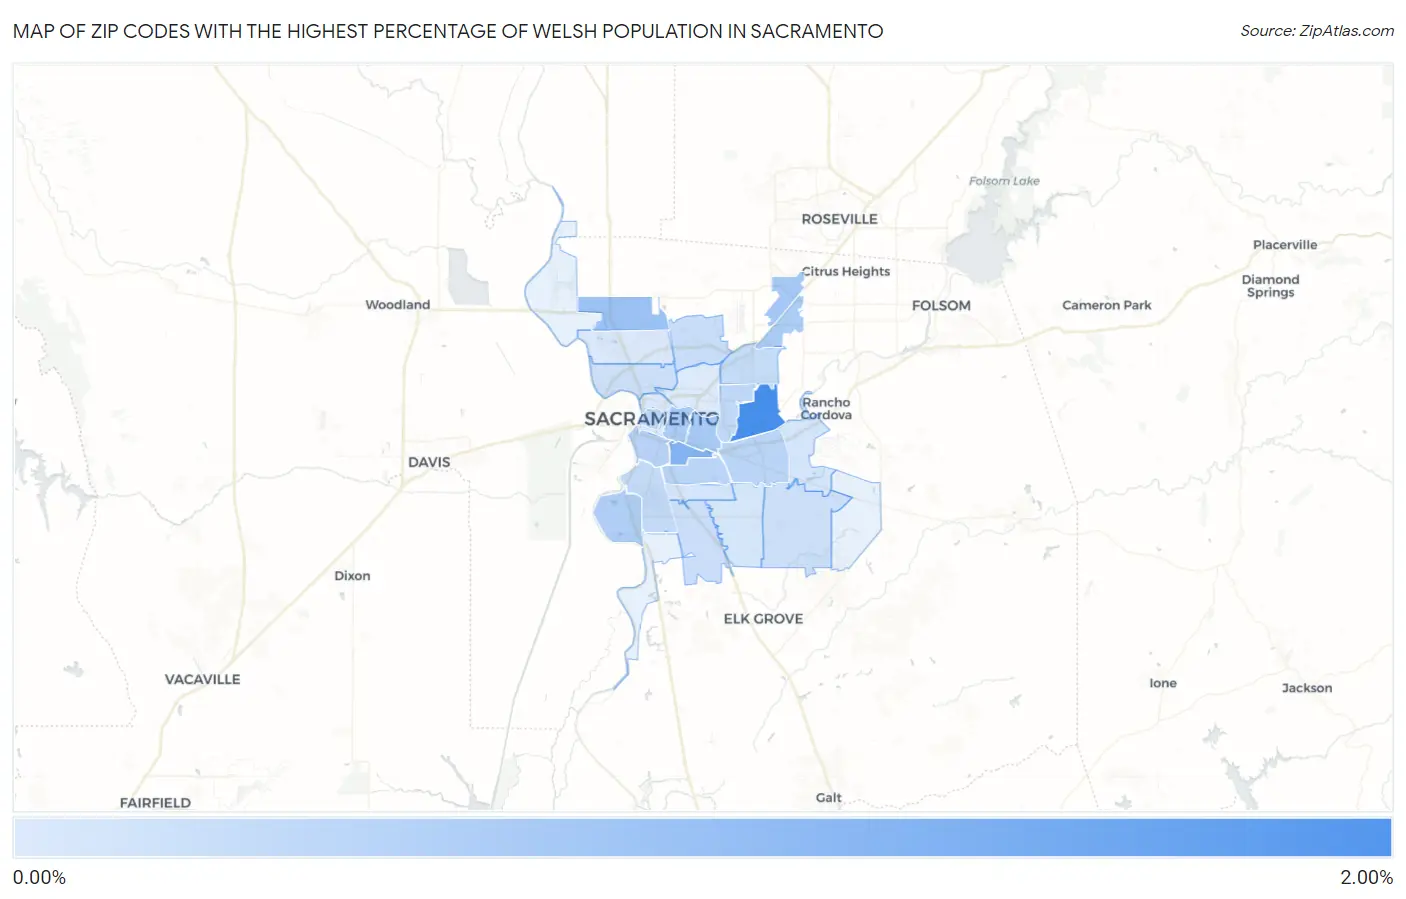Select the Rancho Cordova label
This screenshot has height=899, width=1406.
[x=826, y=409]
